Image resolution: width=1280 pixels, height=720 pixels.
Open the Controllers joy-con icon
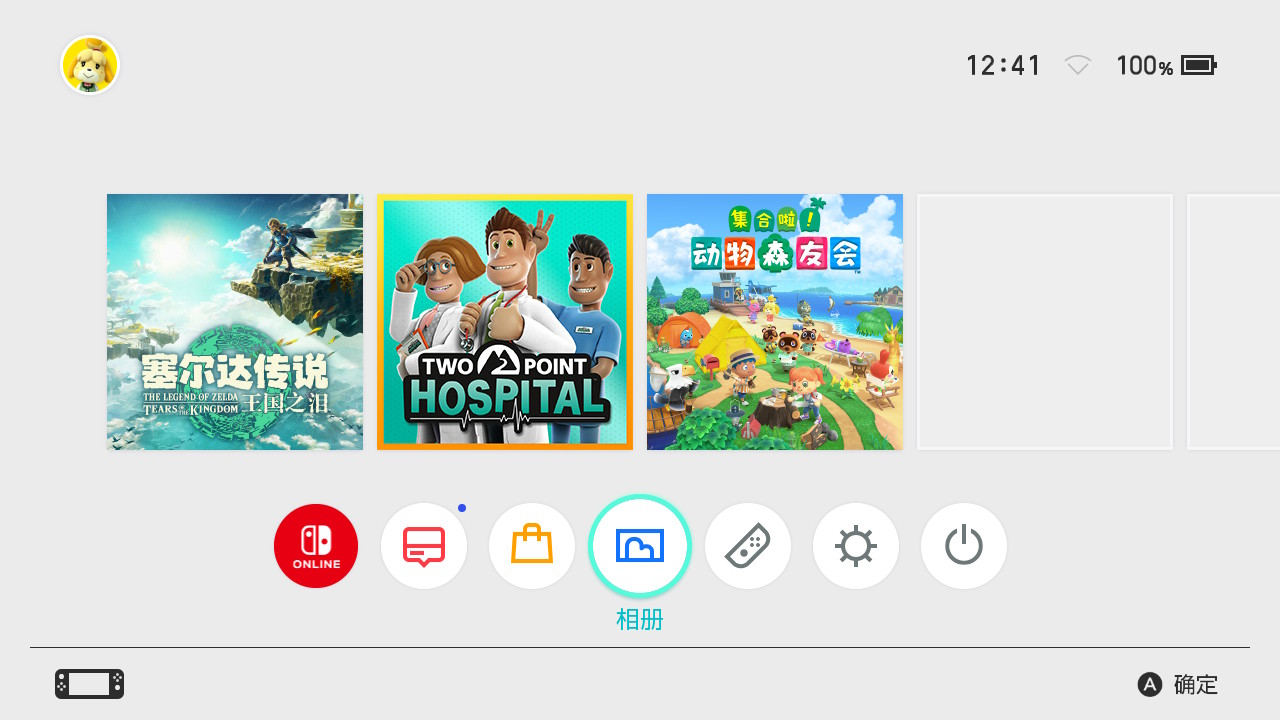[748, 546]
